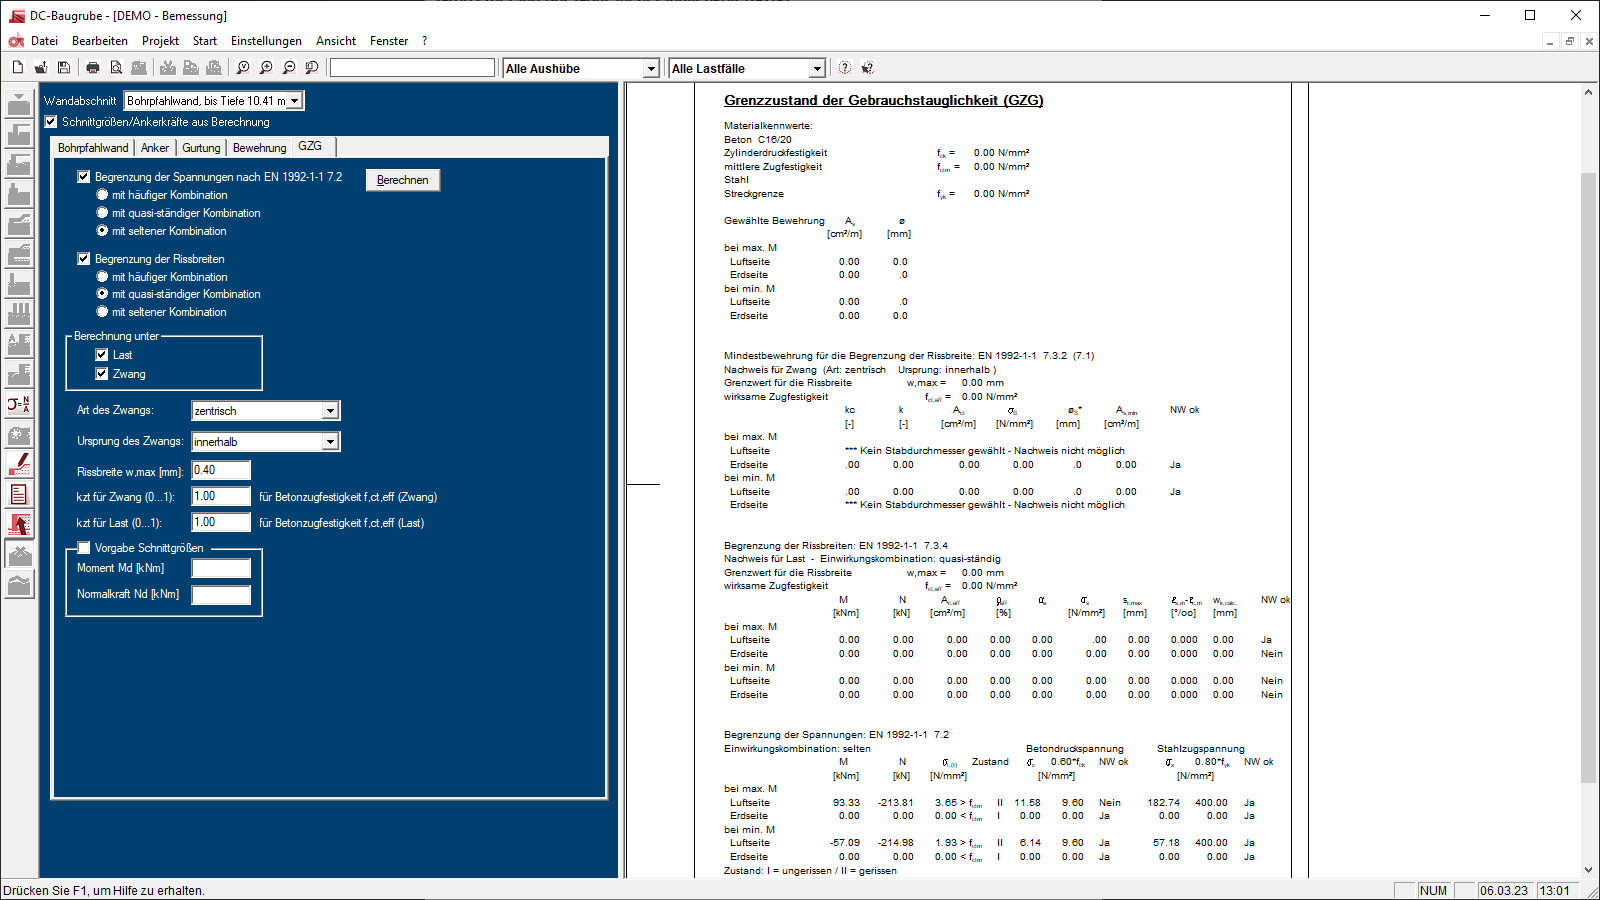Open the red document report sidebar icon
This screenshot has width=1600, height=900.
tap(19, 495)
